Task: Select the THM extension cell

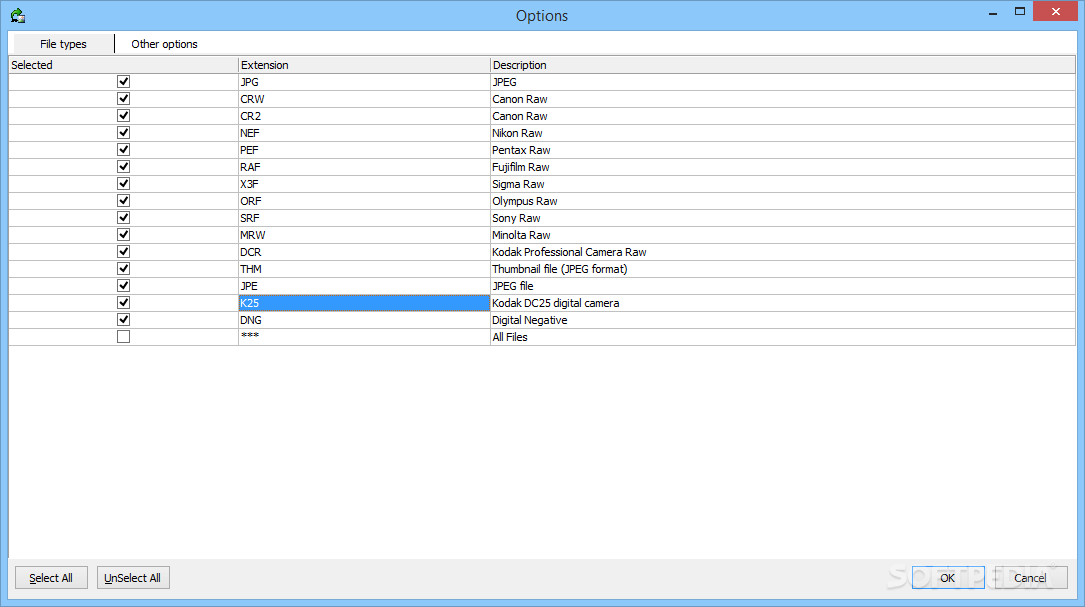Action: pyautogui.click(x=364, y=269)
